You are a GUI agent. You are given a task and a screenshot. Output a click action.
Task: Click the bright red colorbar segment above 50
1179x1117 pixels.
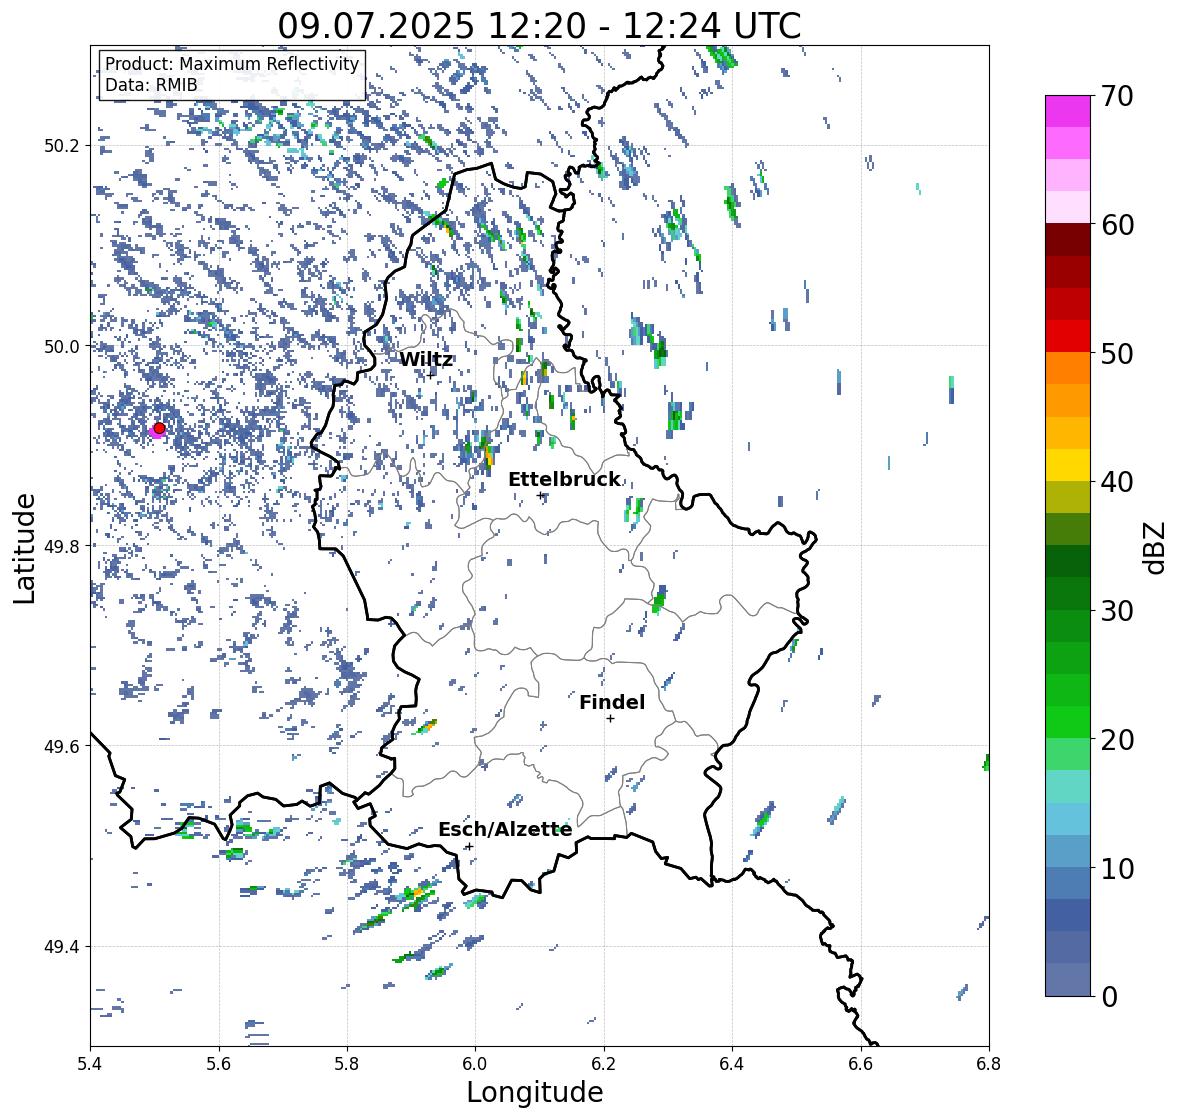pos(1068,336)
